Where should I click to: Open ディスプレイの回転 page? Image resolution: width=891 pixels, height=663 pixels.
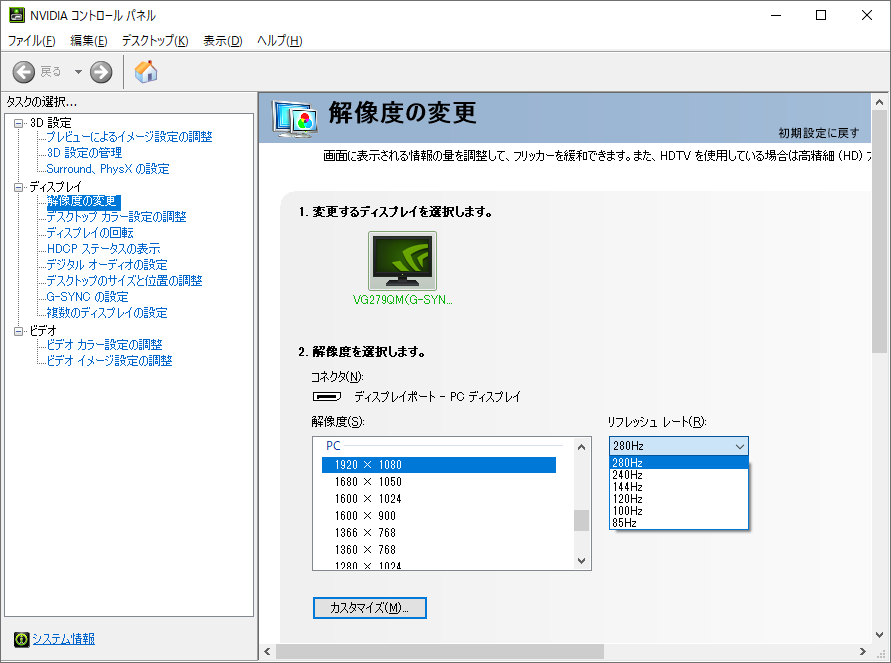pyautogui.click(x=90, y=233)
